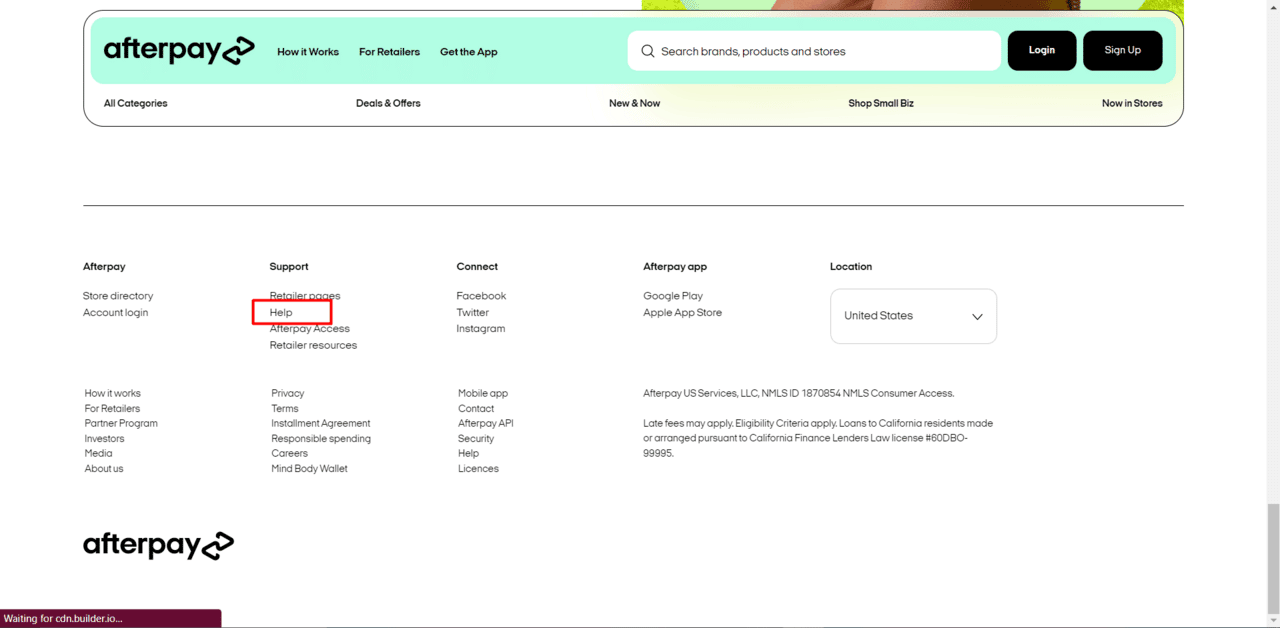Click the Location column heading text
This screenshot has height=628, width=1280.
pos(851,267)
